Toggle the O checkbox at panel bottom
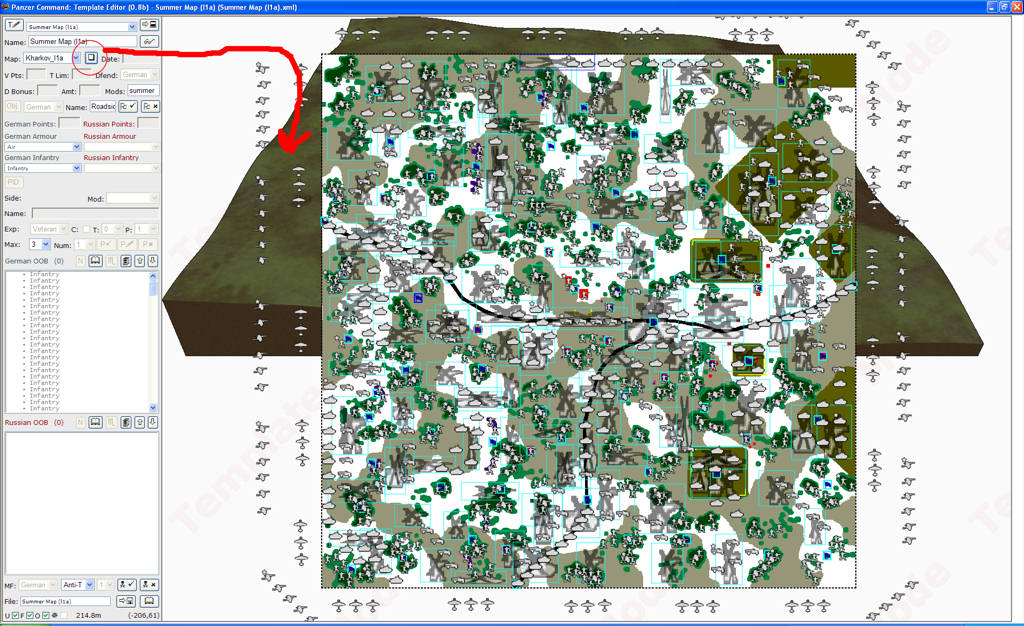Image resolution: width=1024 pixels, height=626 pixels. (x=46, y=616)
